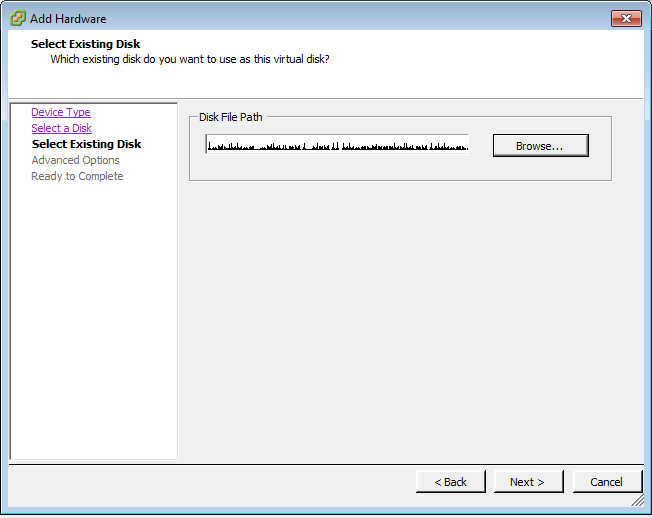Proceed with the Next button
The image size is (652, 518).
point(528,482)
